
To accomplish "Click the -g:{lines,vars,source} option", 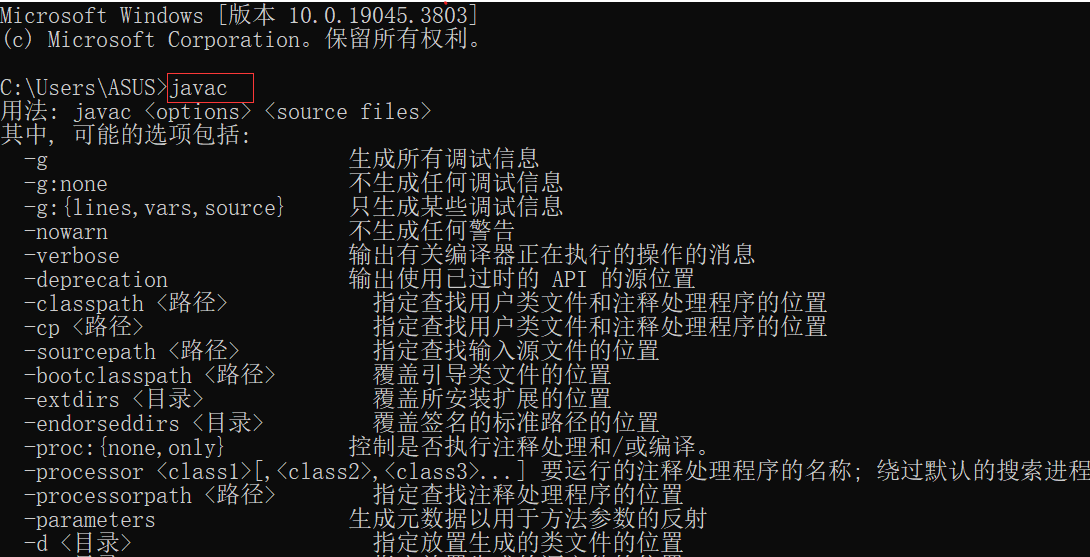I will coord(155,208).
